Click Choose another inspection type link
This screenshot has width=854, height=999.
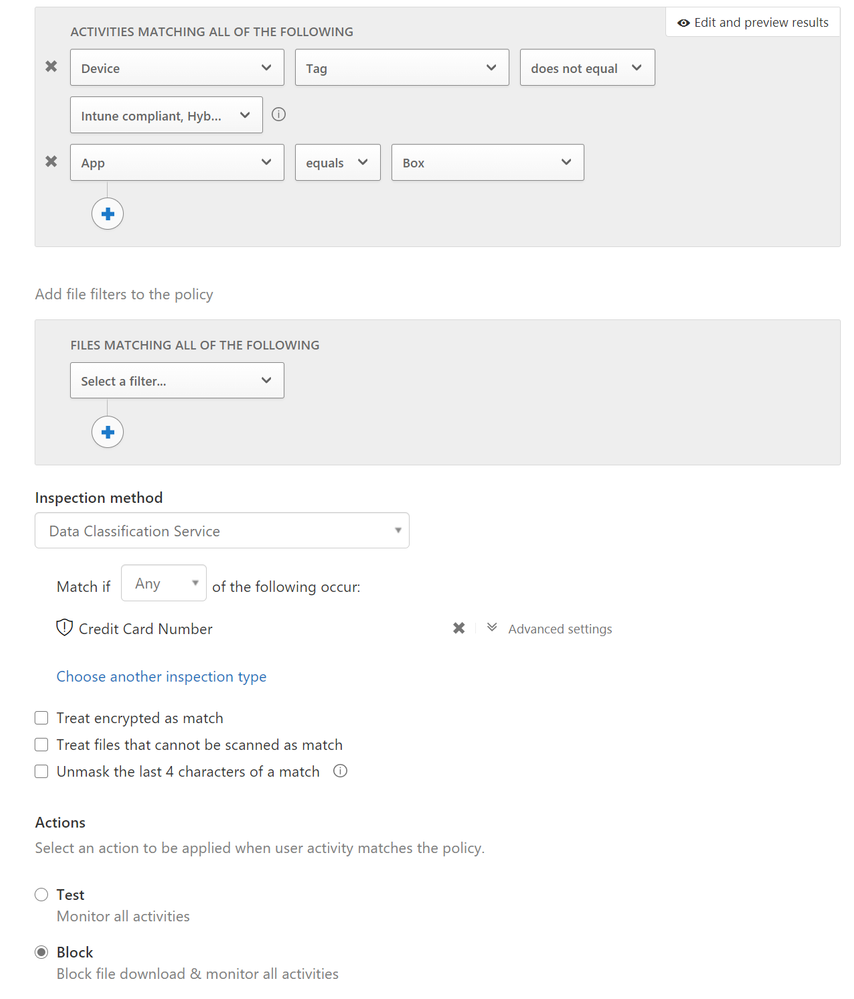[x=161, y=677]
